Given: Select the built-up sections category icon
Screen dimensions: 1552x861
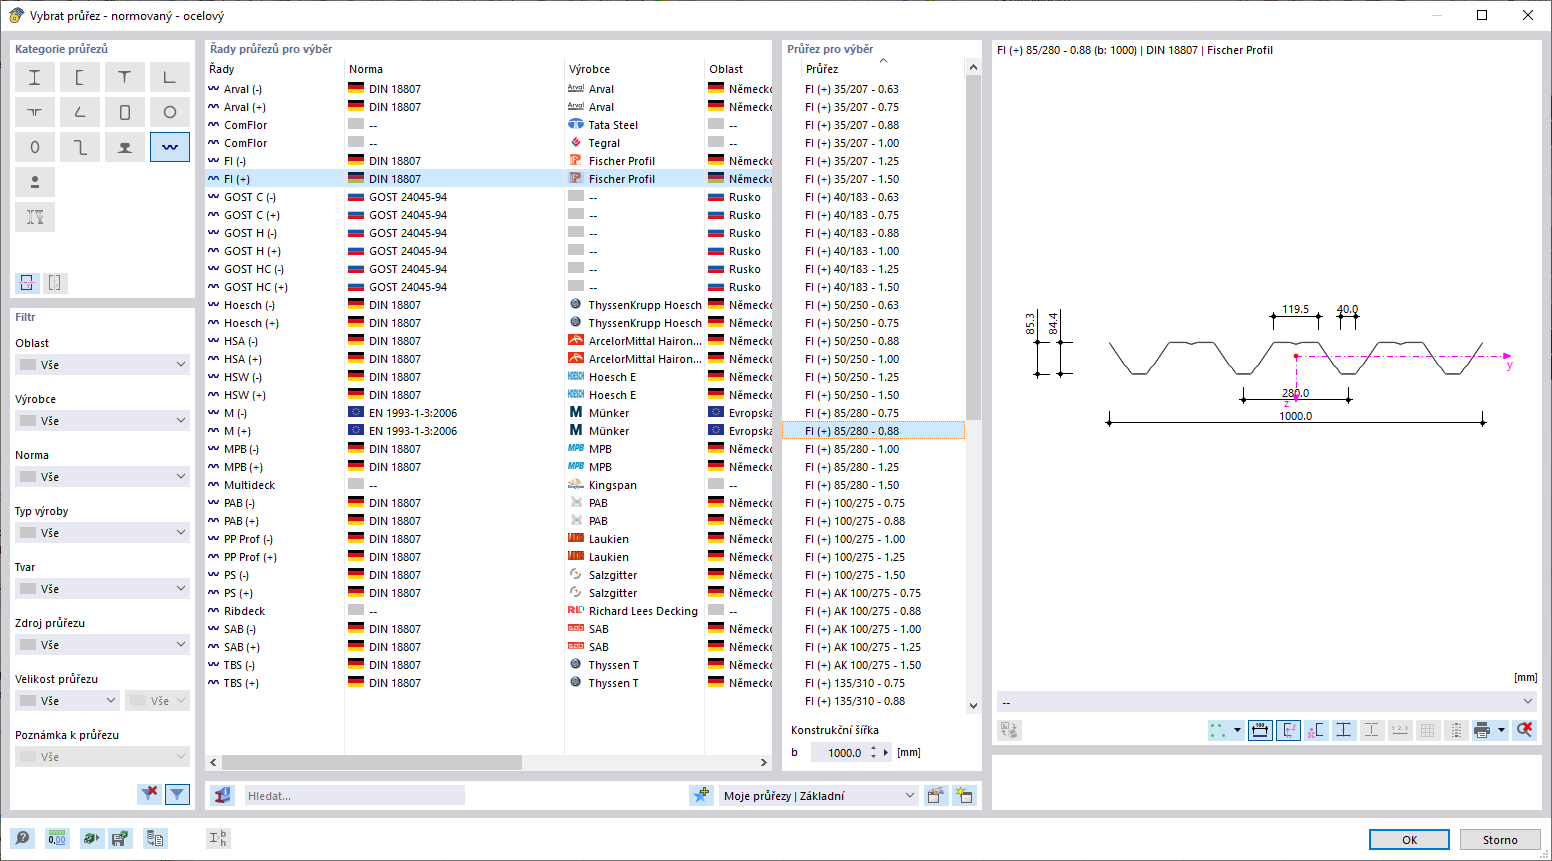Looking at the screenshot, I should pyautogui.click(x=35, y=217).
